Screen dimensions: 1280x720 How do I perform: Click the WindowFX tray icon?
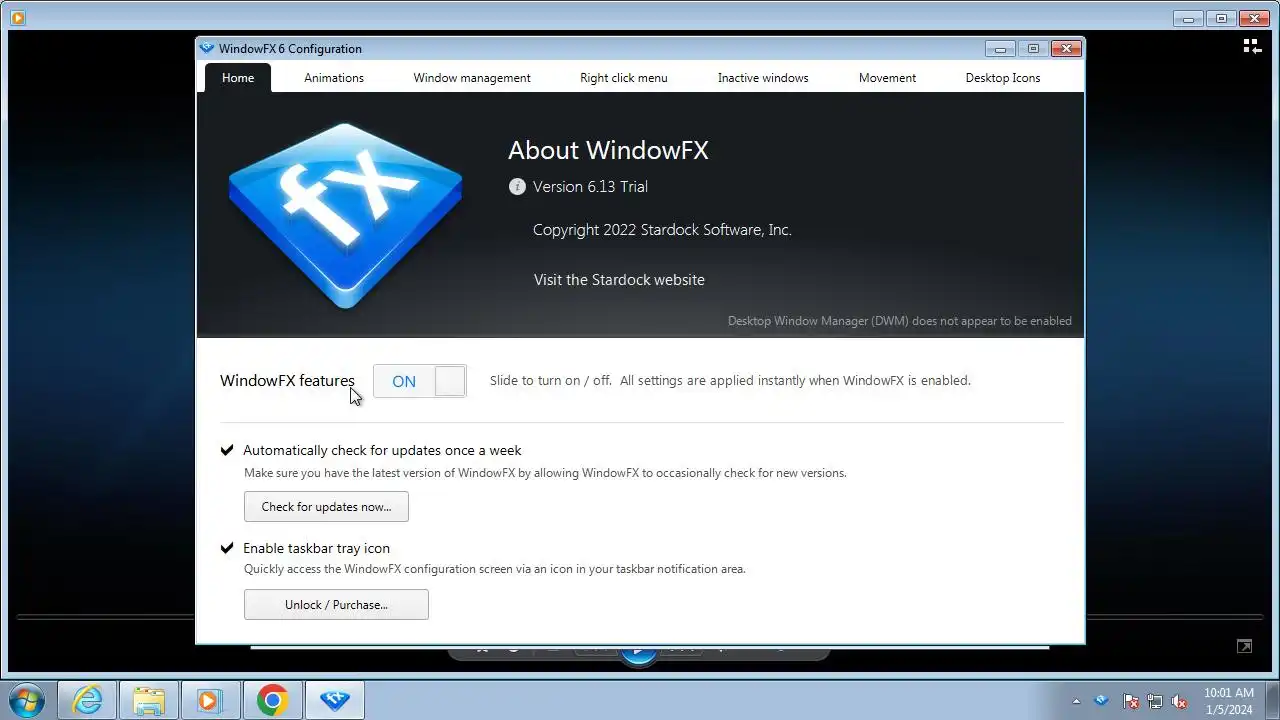(x=1102, y=700)
